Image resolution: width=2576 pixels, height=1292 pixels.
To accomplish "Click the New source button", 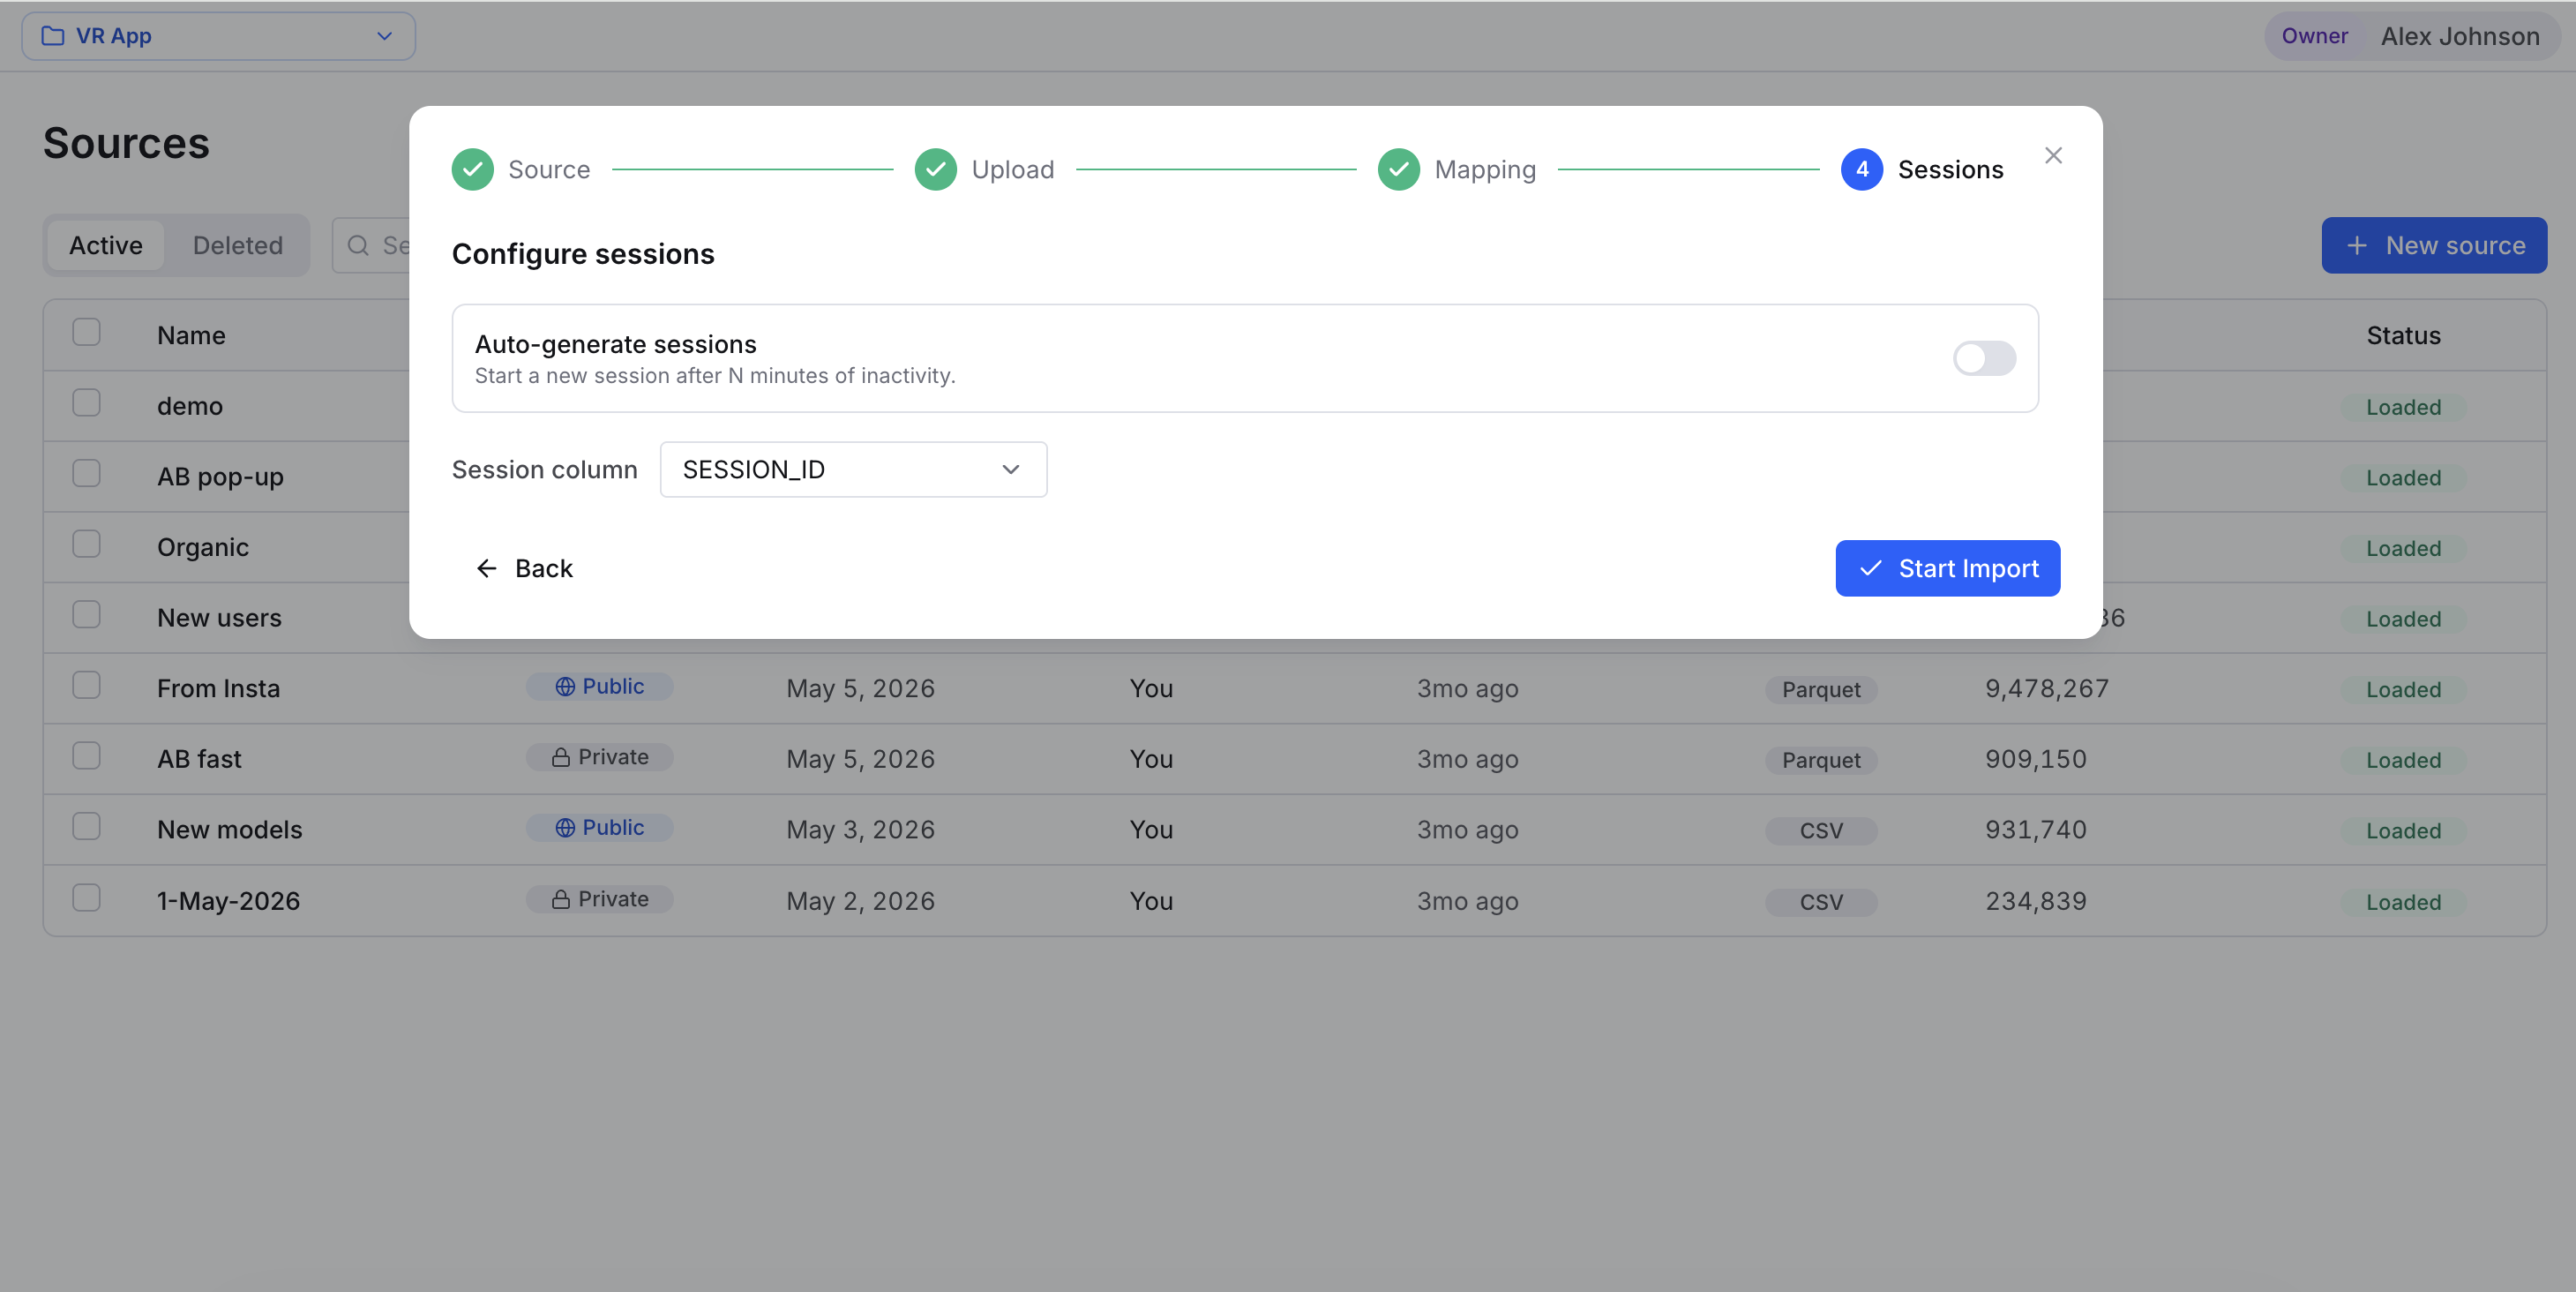I will (2434, 245).
